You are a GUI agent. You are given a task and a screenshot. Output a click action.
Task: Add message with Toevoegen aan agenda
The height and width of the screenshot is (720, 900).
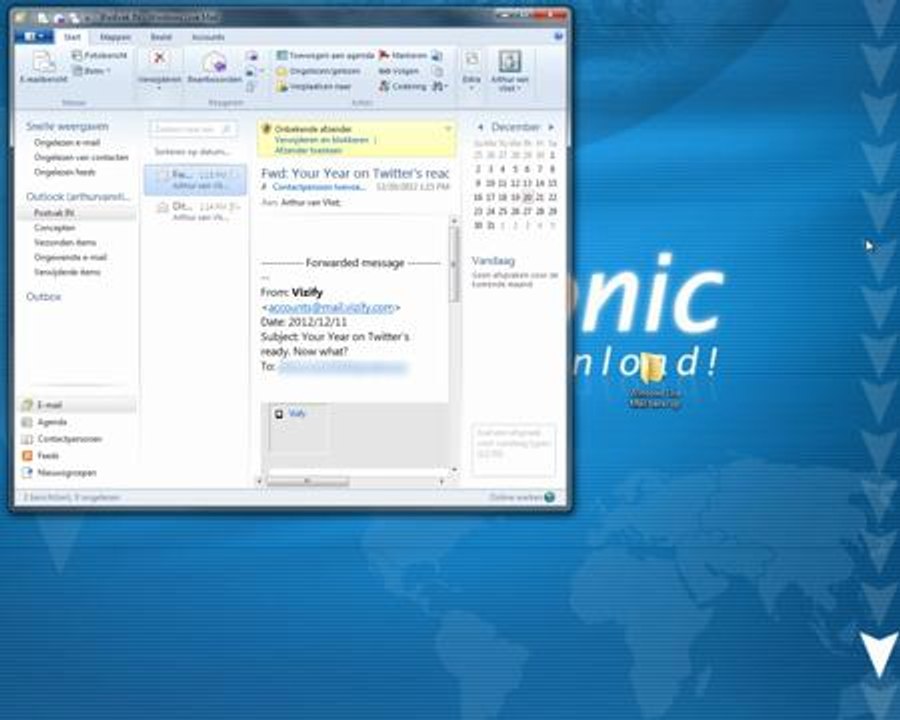pos(325,55)
